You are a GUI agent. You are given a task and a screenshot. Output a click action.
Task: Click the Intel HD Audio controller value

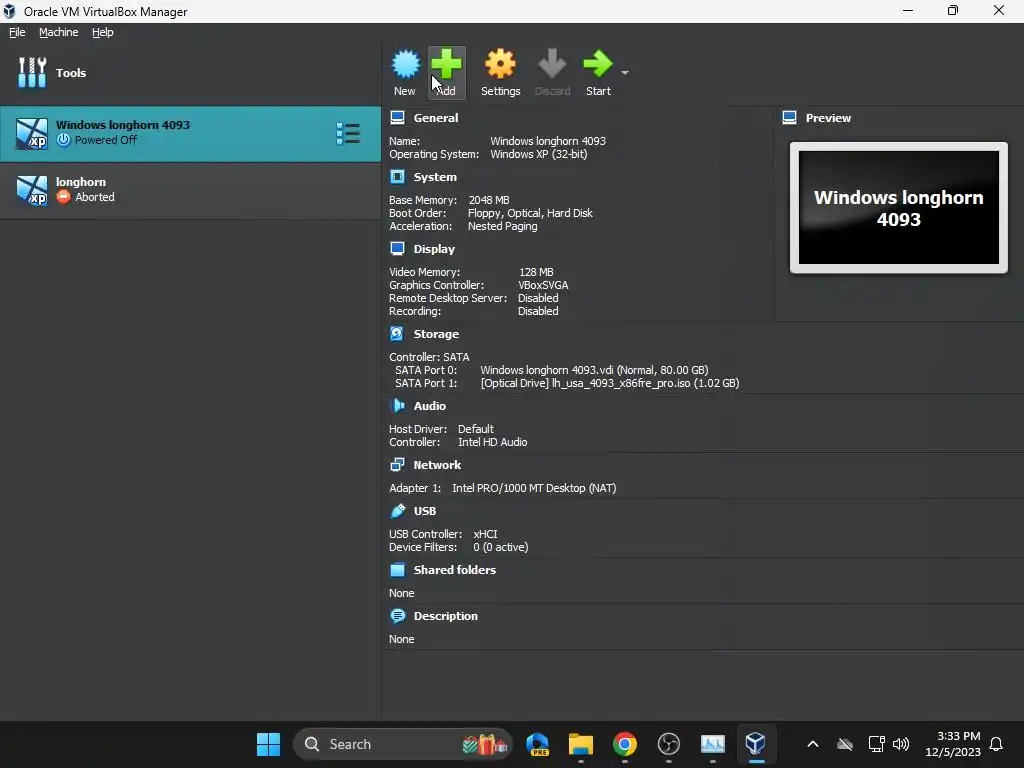(492, 442)
